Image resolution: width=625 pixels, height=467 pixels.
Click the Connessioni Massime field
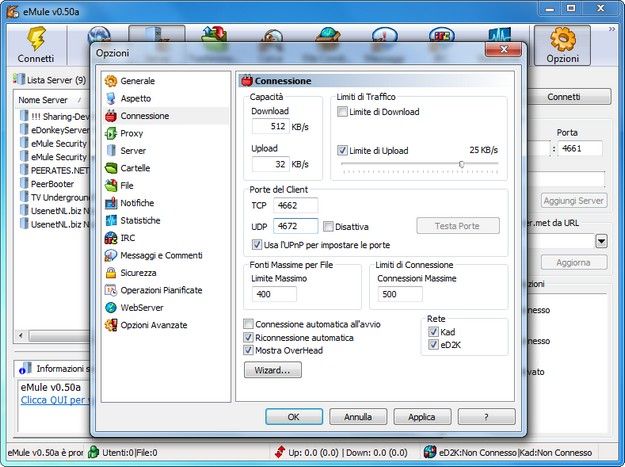400,294
